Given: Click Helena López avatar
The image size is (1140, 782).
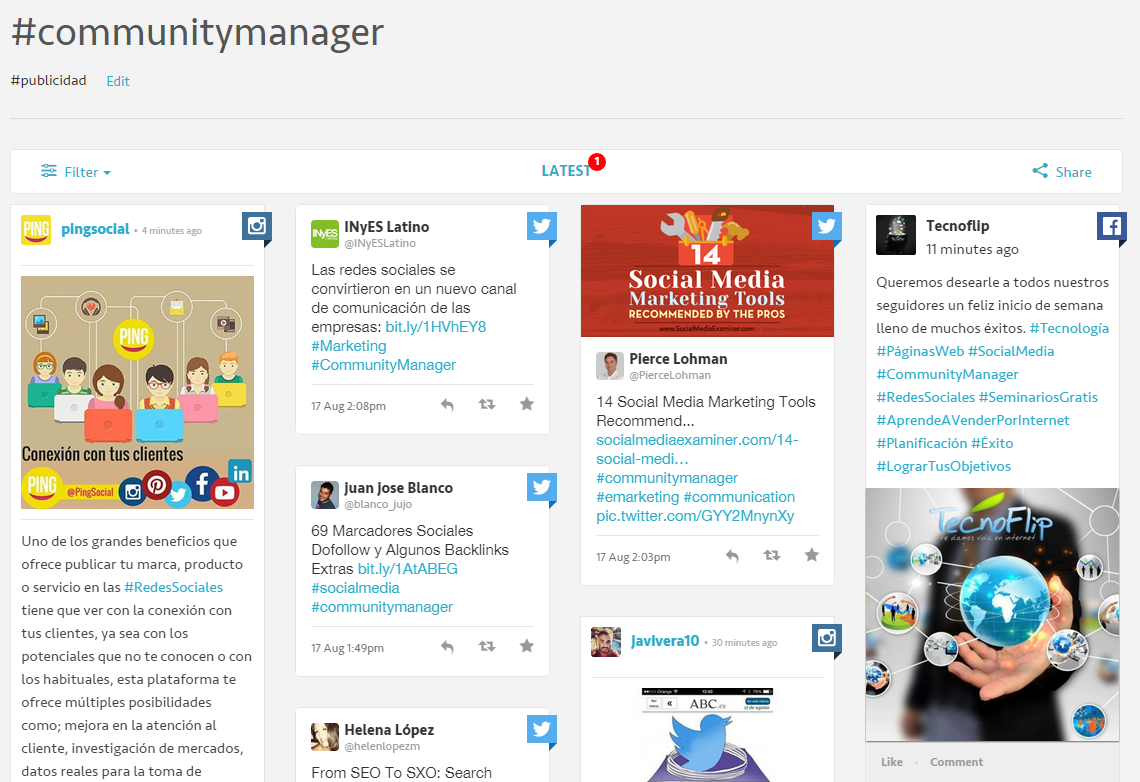Looking at the screenshot, I should tap(325, 737).
